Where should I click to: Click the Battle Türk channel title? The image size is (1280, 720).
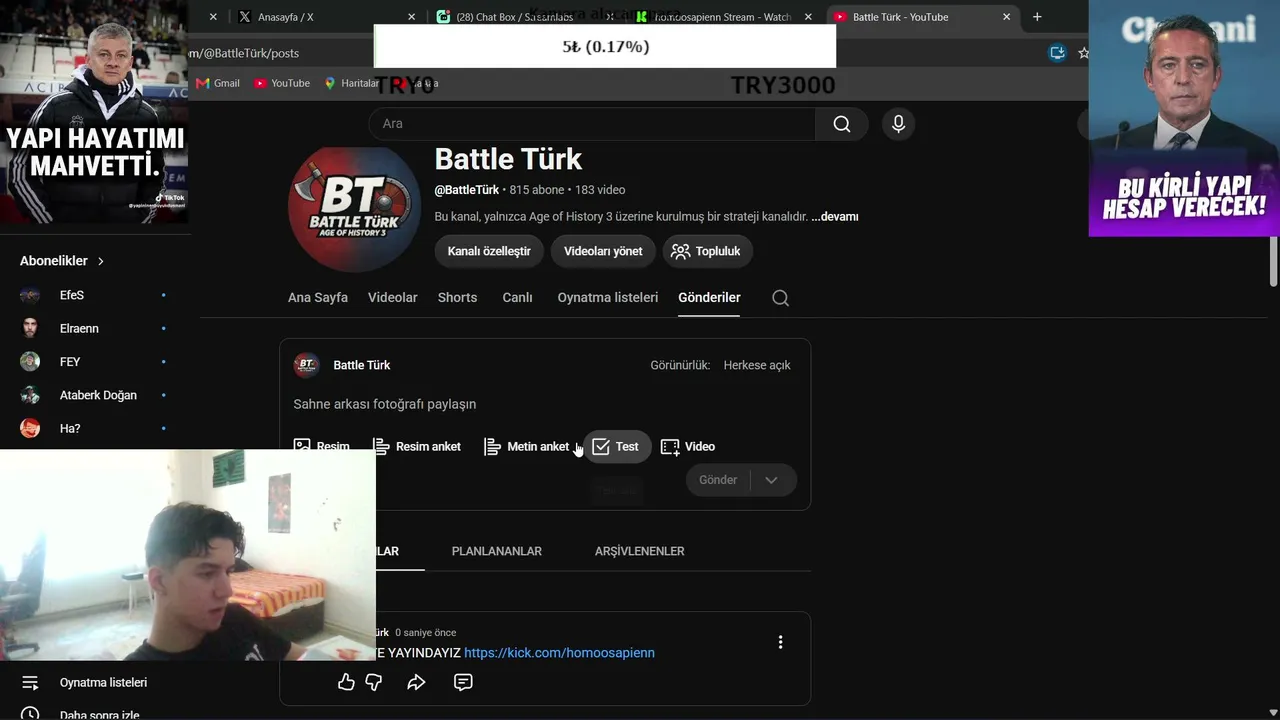[508, 160]
